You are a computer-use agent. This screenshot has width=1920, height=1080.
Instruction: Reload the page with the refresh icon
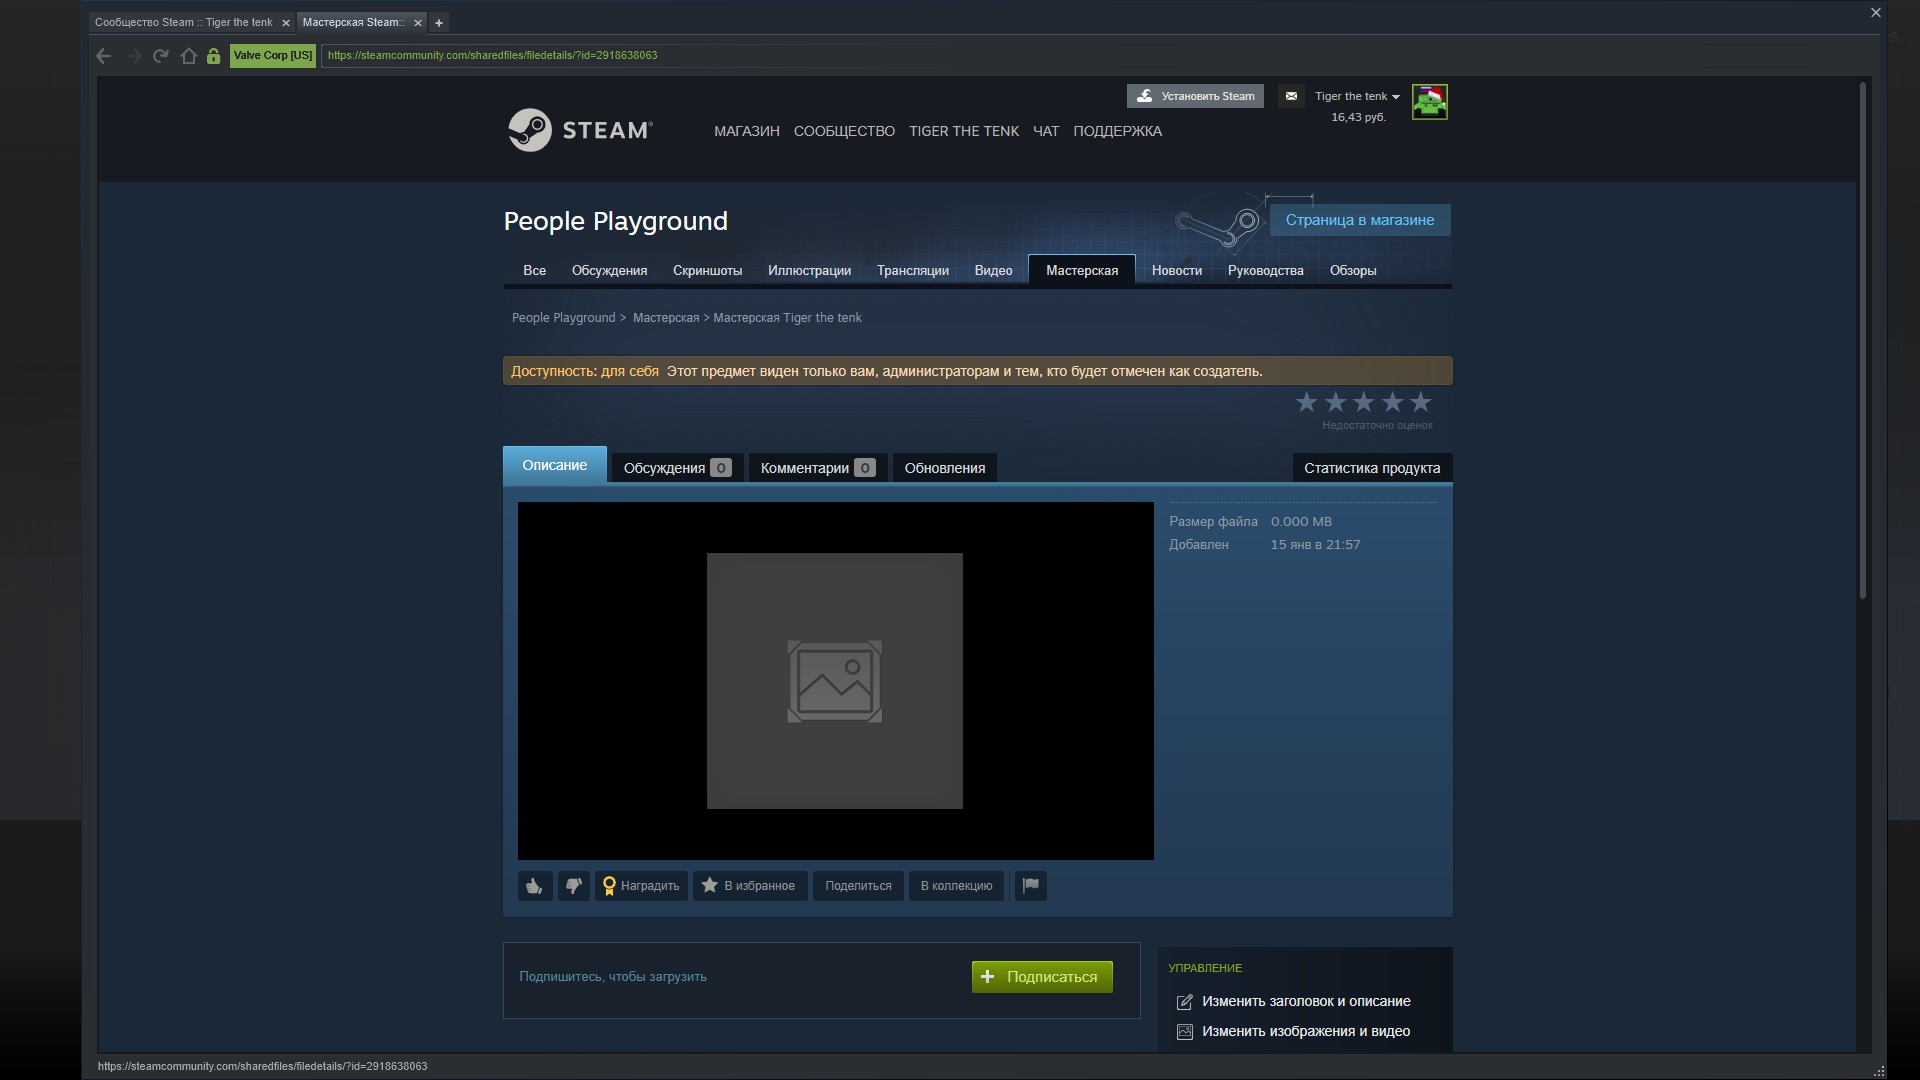click(x=160, y=56)
